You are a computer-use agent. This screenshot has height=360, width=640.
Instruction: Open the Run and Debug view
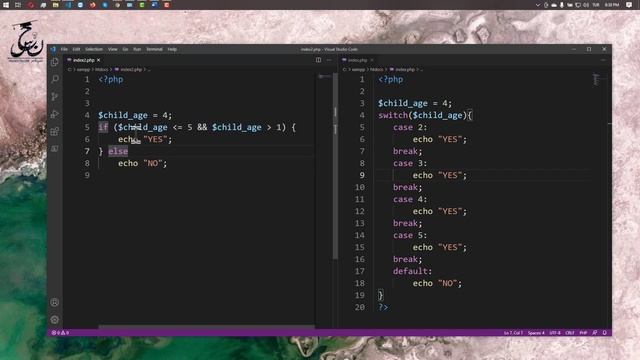(55, 114)
